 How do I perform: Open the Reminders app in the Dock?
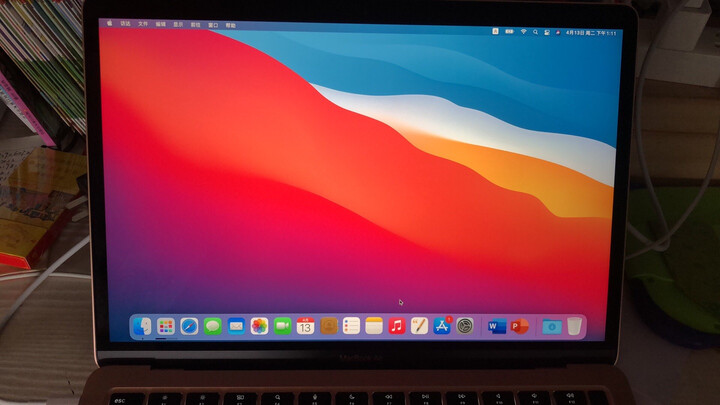(351, 326)
